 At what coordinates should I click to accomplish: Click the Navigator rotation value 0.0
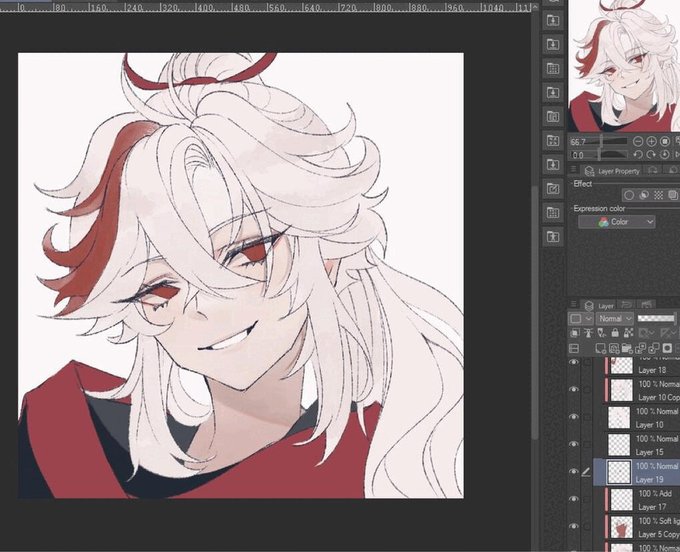point(578,155)
